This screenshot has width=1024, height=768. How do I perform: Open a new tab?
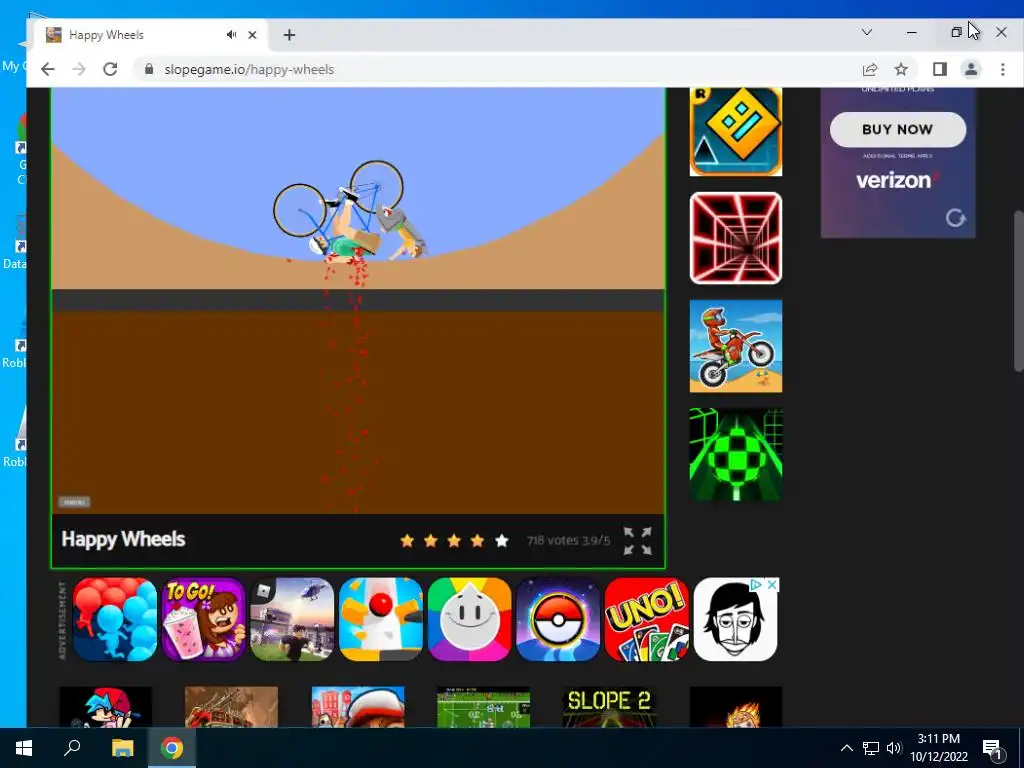289,35
